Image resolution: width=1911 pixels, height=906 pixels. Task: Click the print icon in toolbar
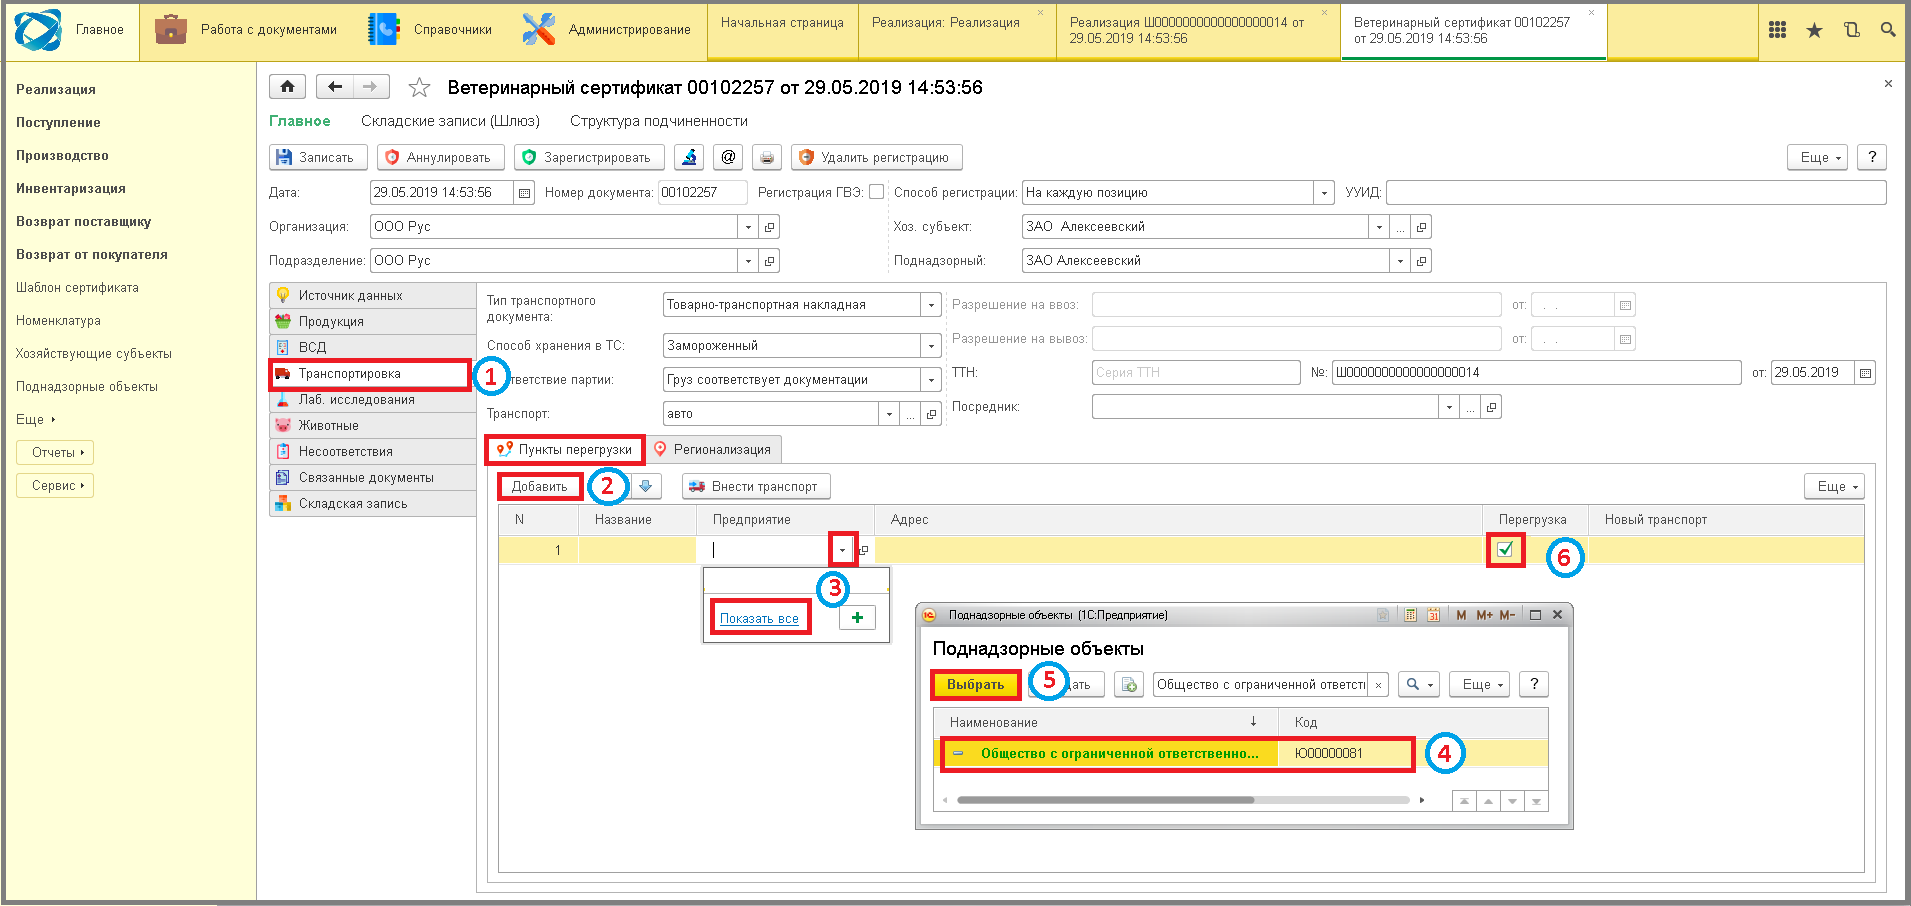[x=766, y=157]
